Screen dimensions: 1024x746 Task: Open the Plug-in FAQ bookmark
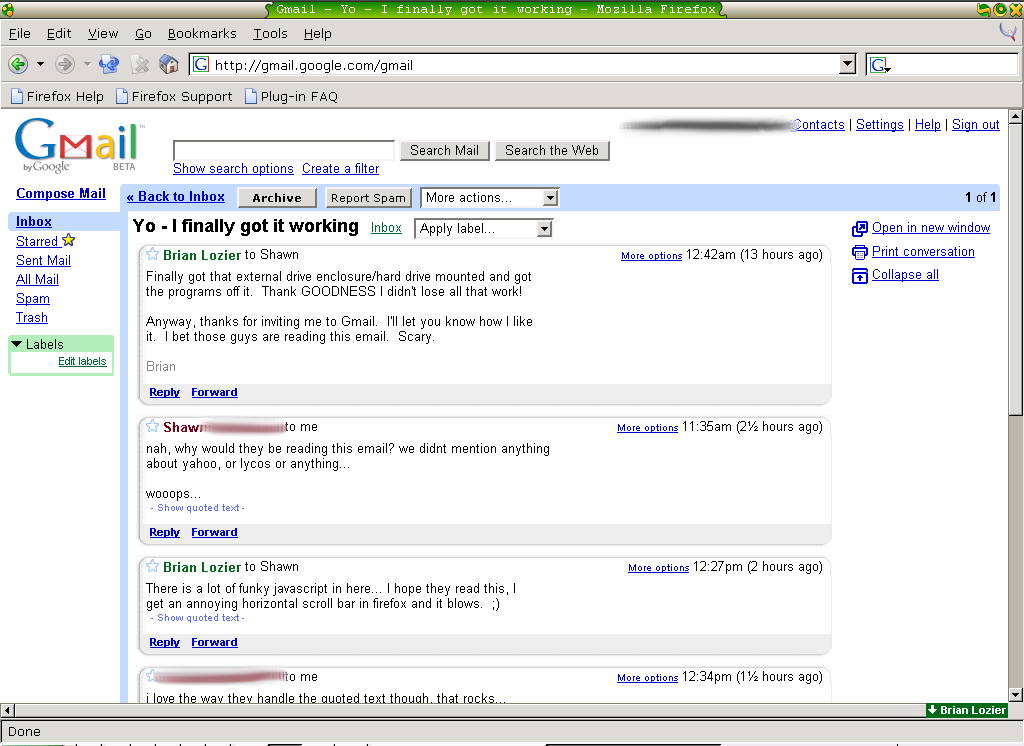291,97
